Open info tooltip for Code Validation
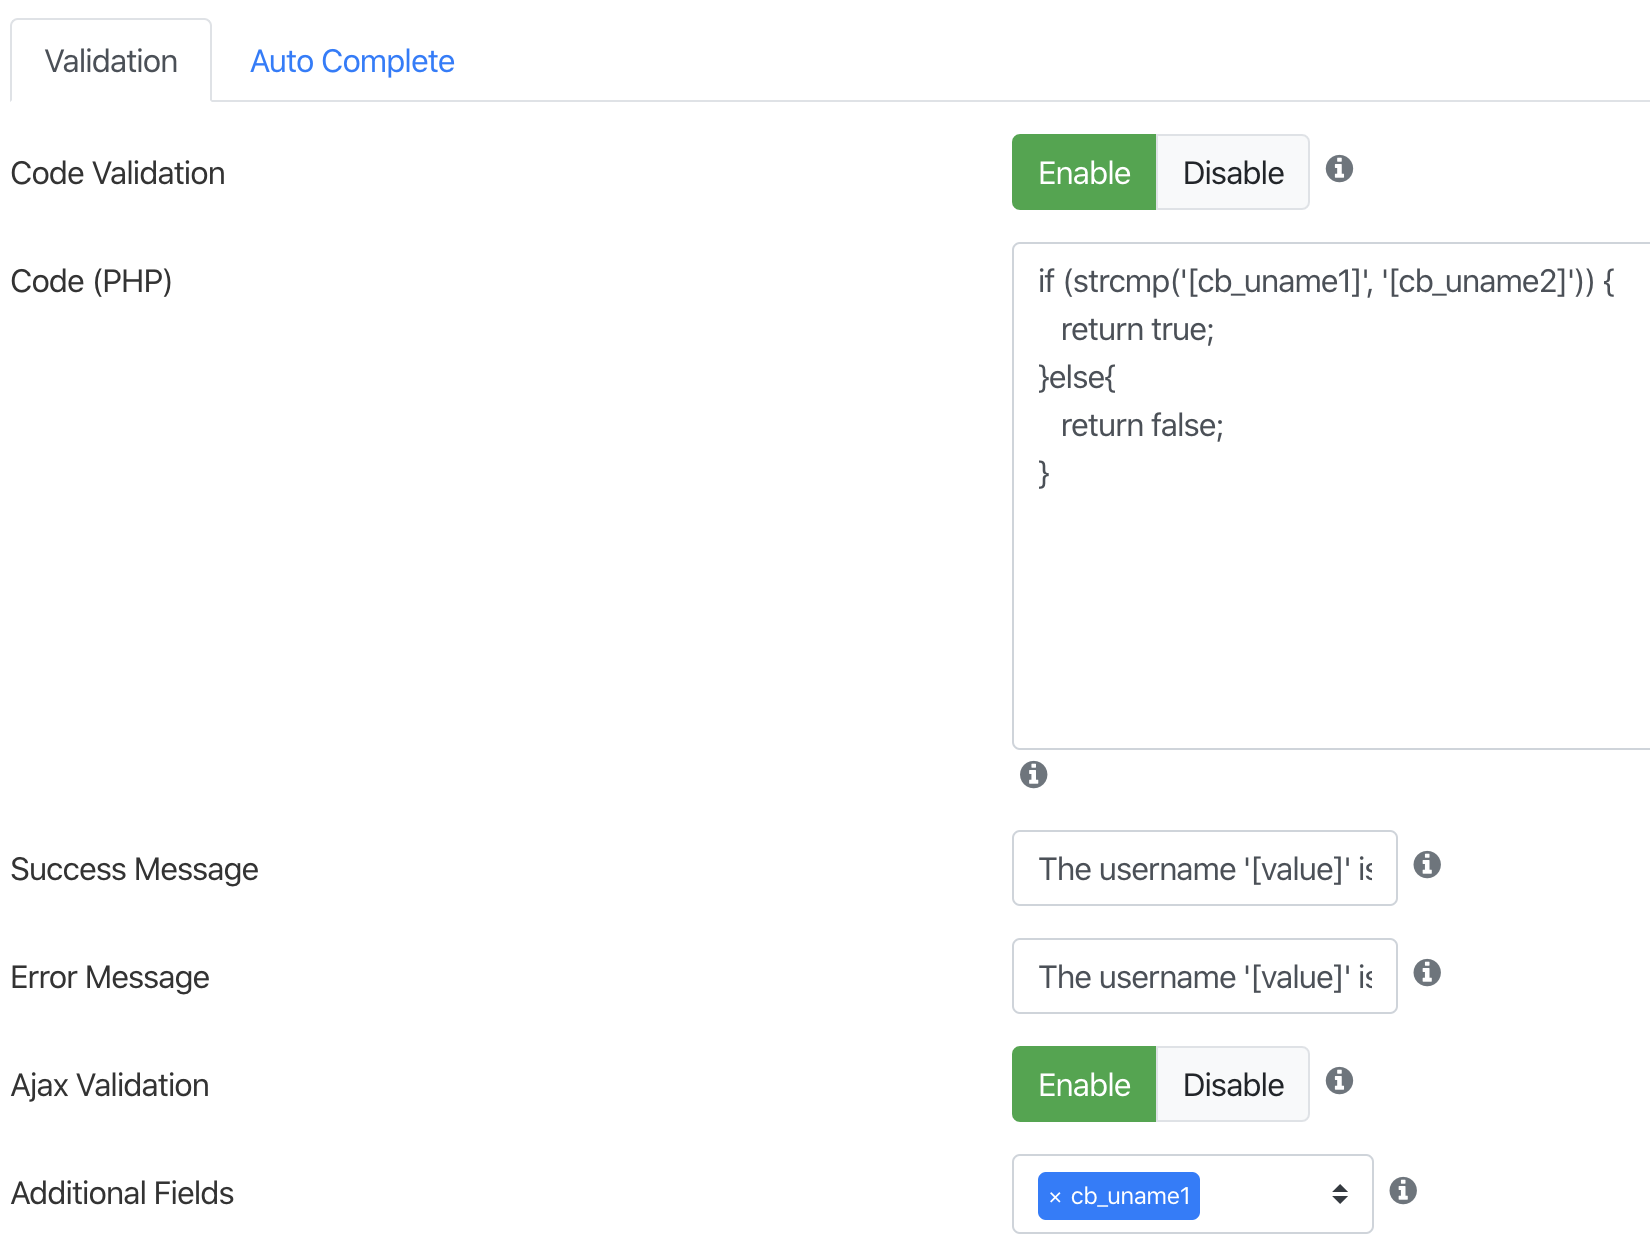The image size is (1650, 1256). click(x=1339, y=169)
